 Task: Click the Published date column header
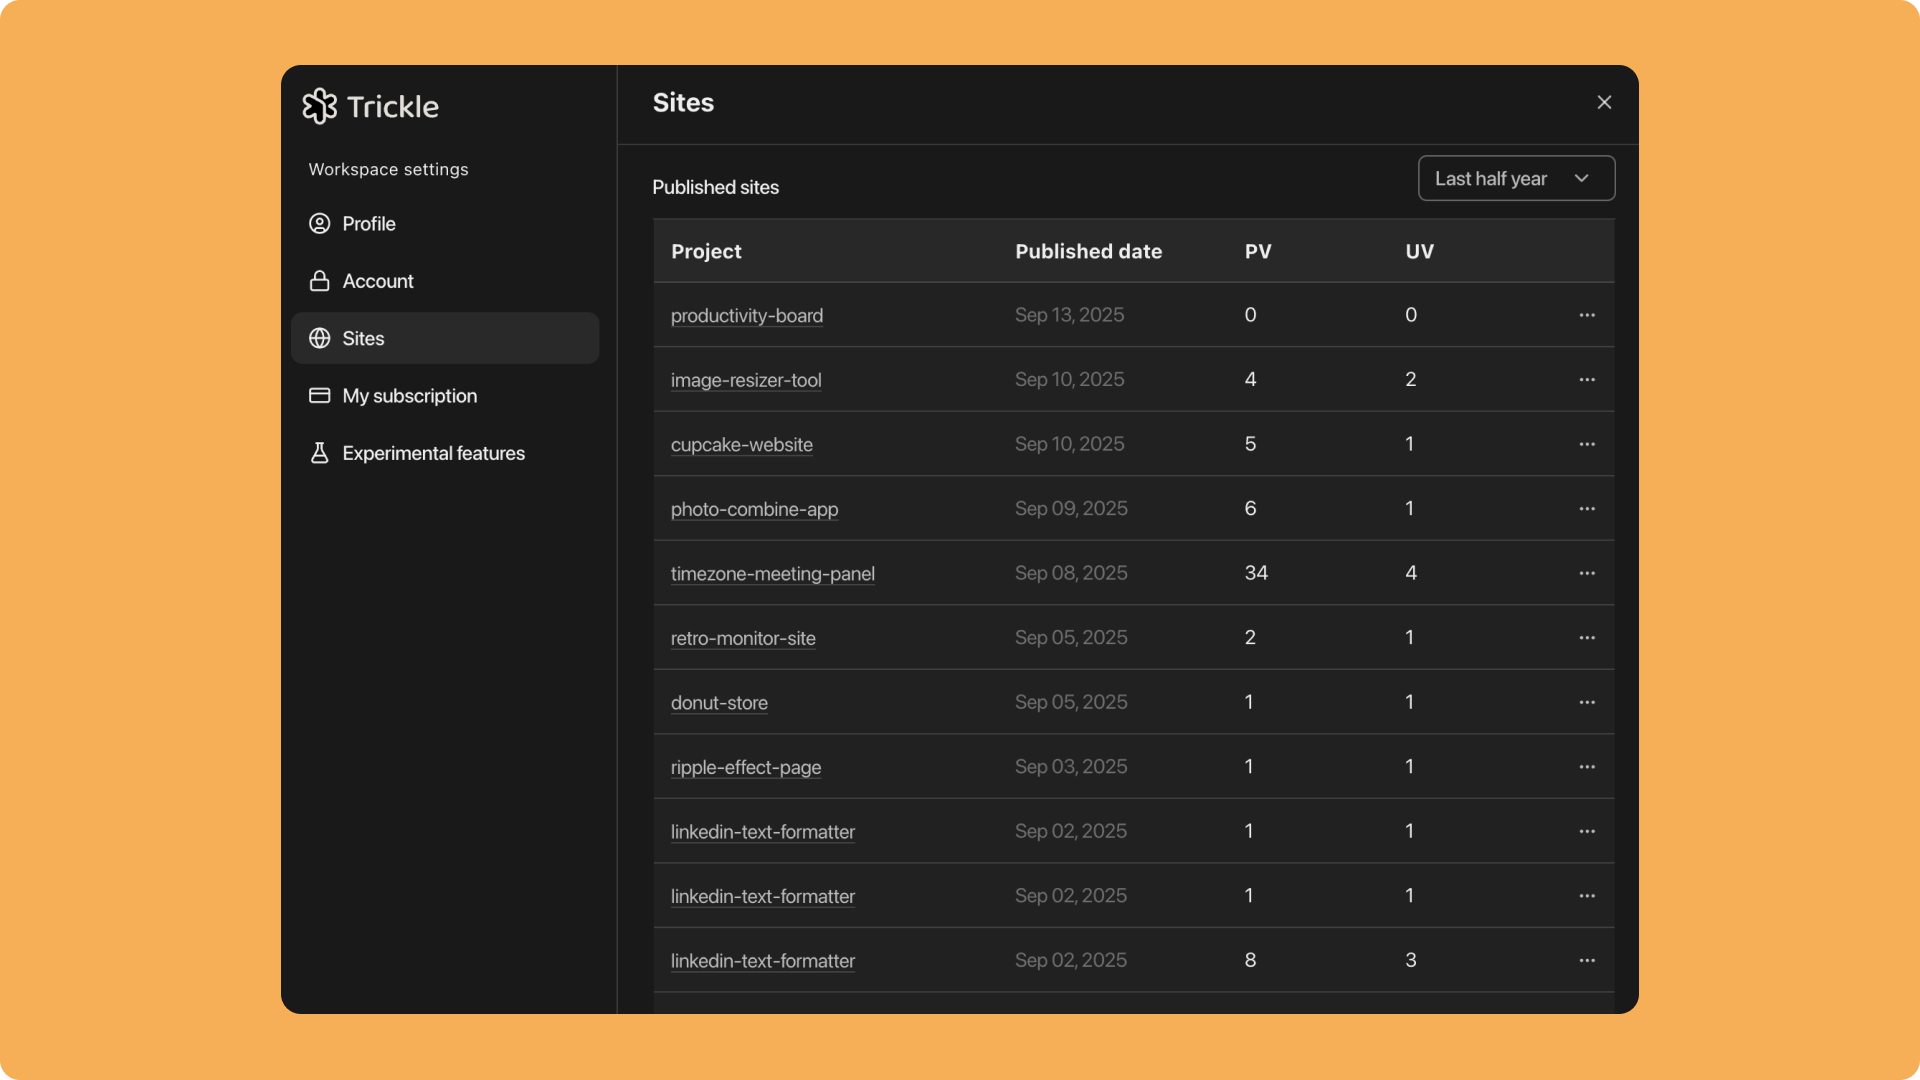click(1088, 251)
